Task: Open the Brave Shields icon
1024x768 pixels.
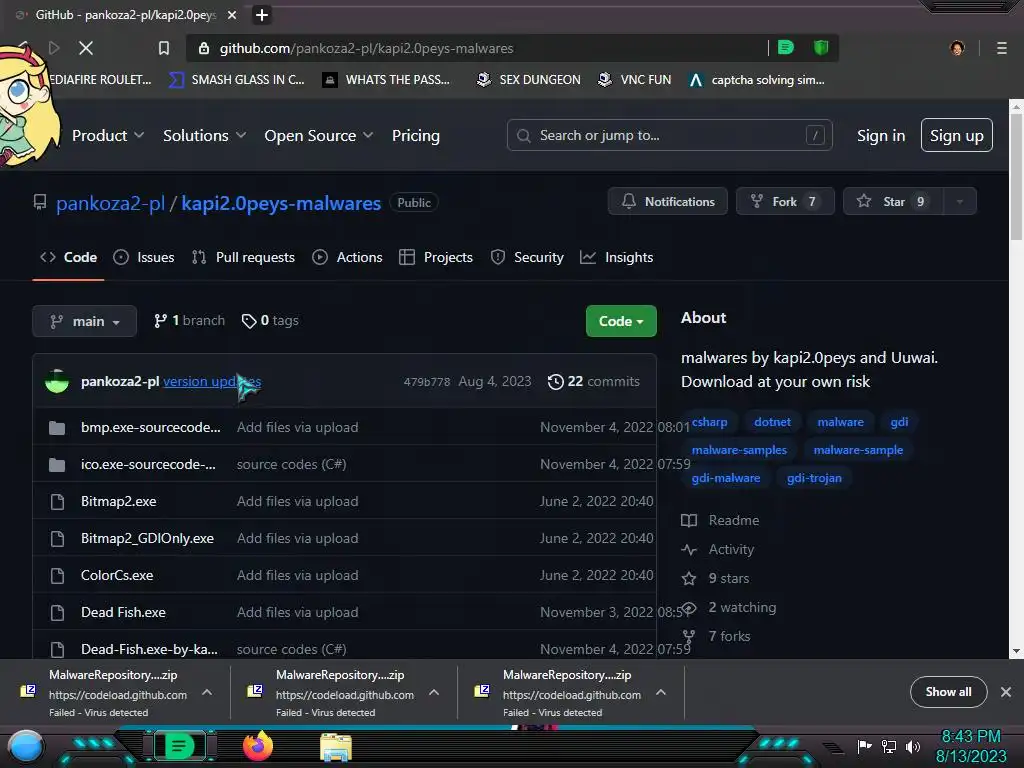Action: tap(821, 48)
